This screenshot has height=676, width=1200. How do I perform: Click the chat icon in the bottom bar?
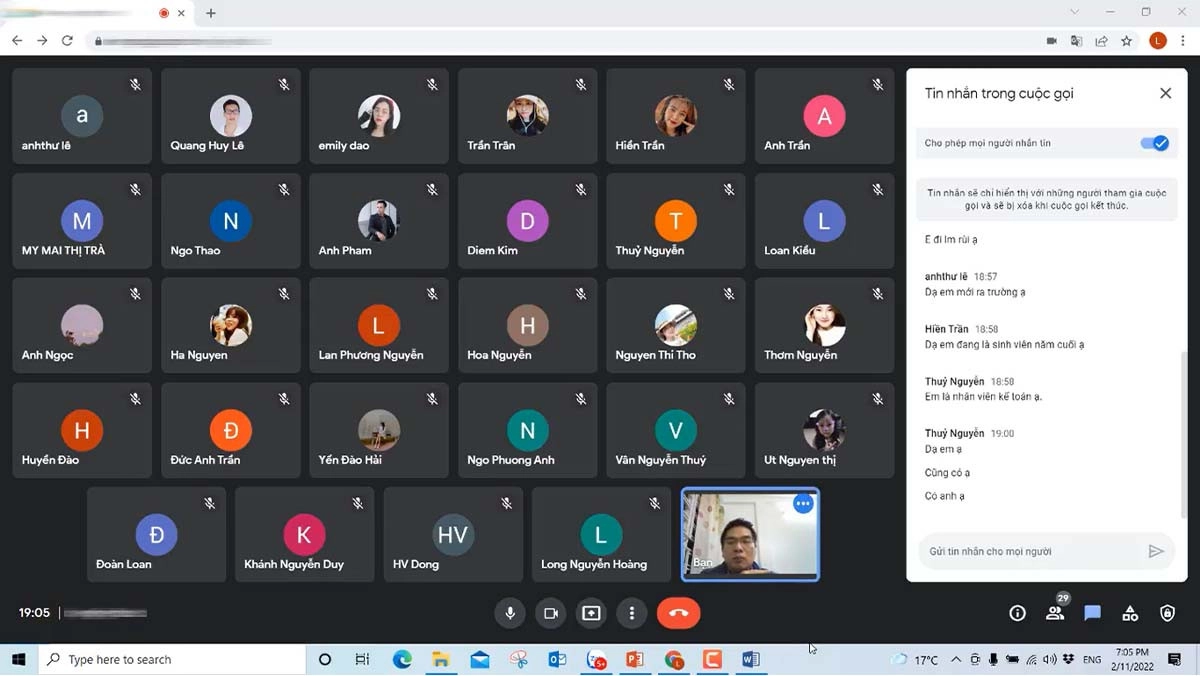click(x=1092, y=613)
